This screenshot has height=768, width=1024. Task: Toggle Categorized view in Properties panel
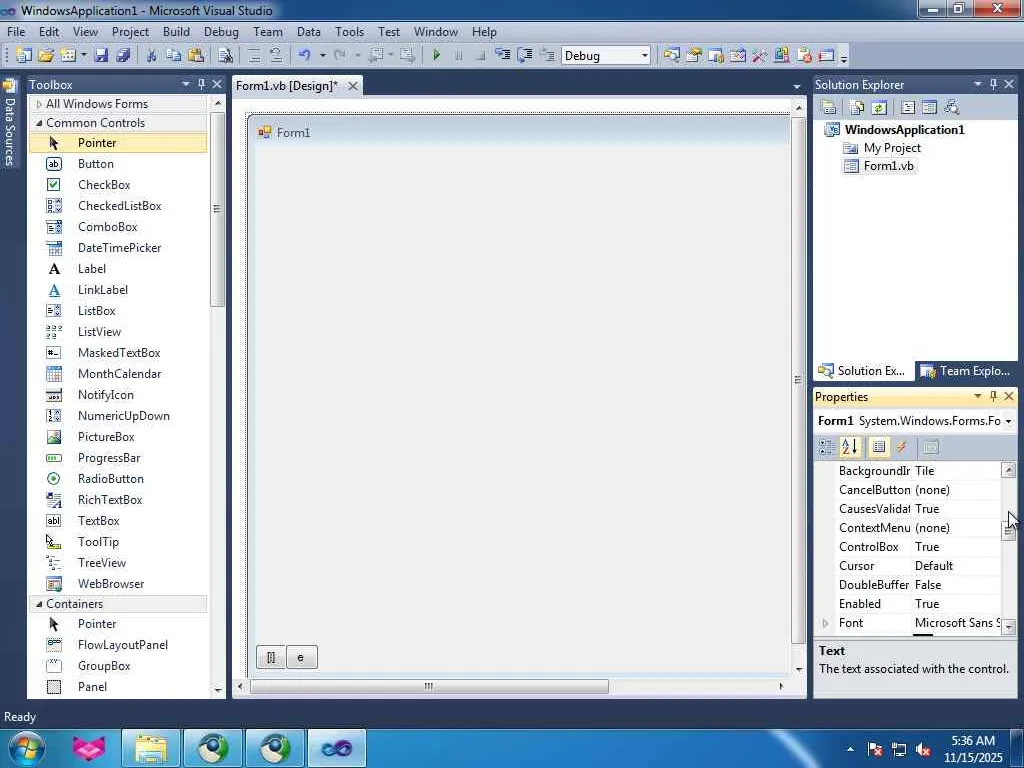(827, 447)
